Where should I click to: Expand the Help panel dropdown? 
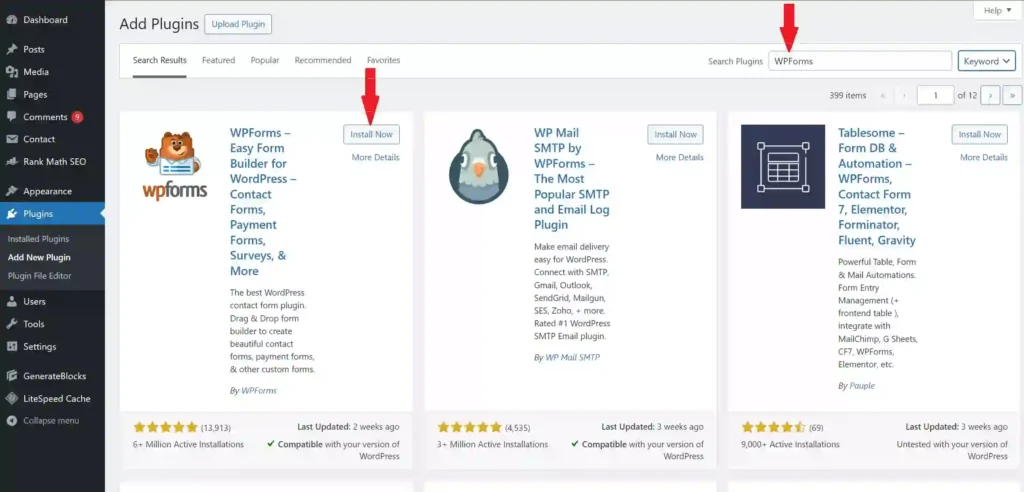[x=998, y=10]
